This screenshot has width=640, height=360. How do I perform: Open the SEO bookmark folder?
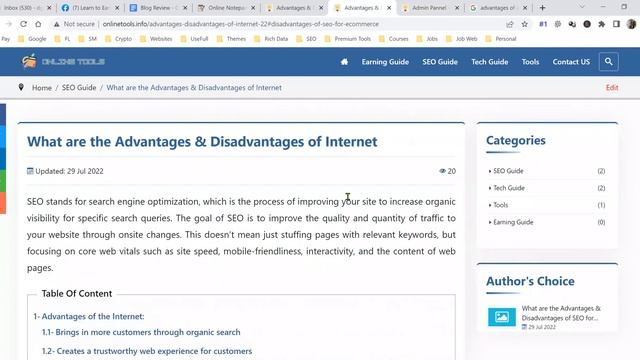click(x=307, y=39)
